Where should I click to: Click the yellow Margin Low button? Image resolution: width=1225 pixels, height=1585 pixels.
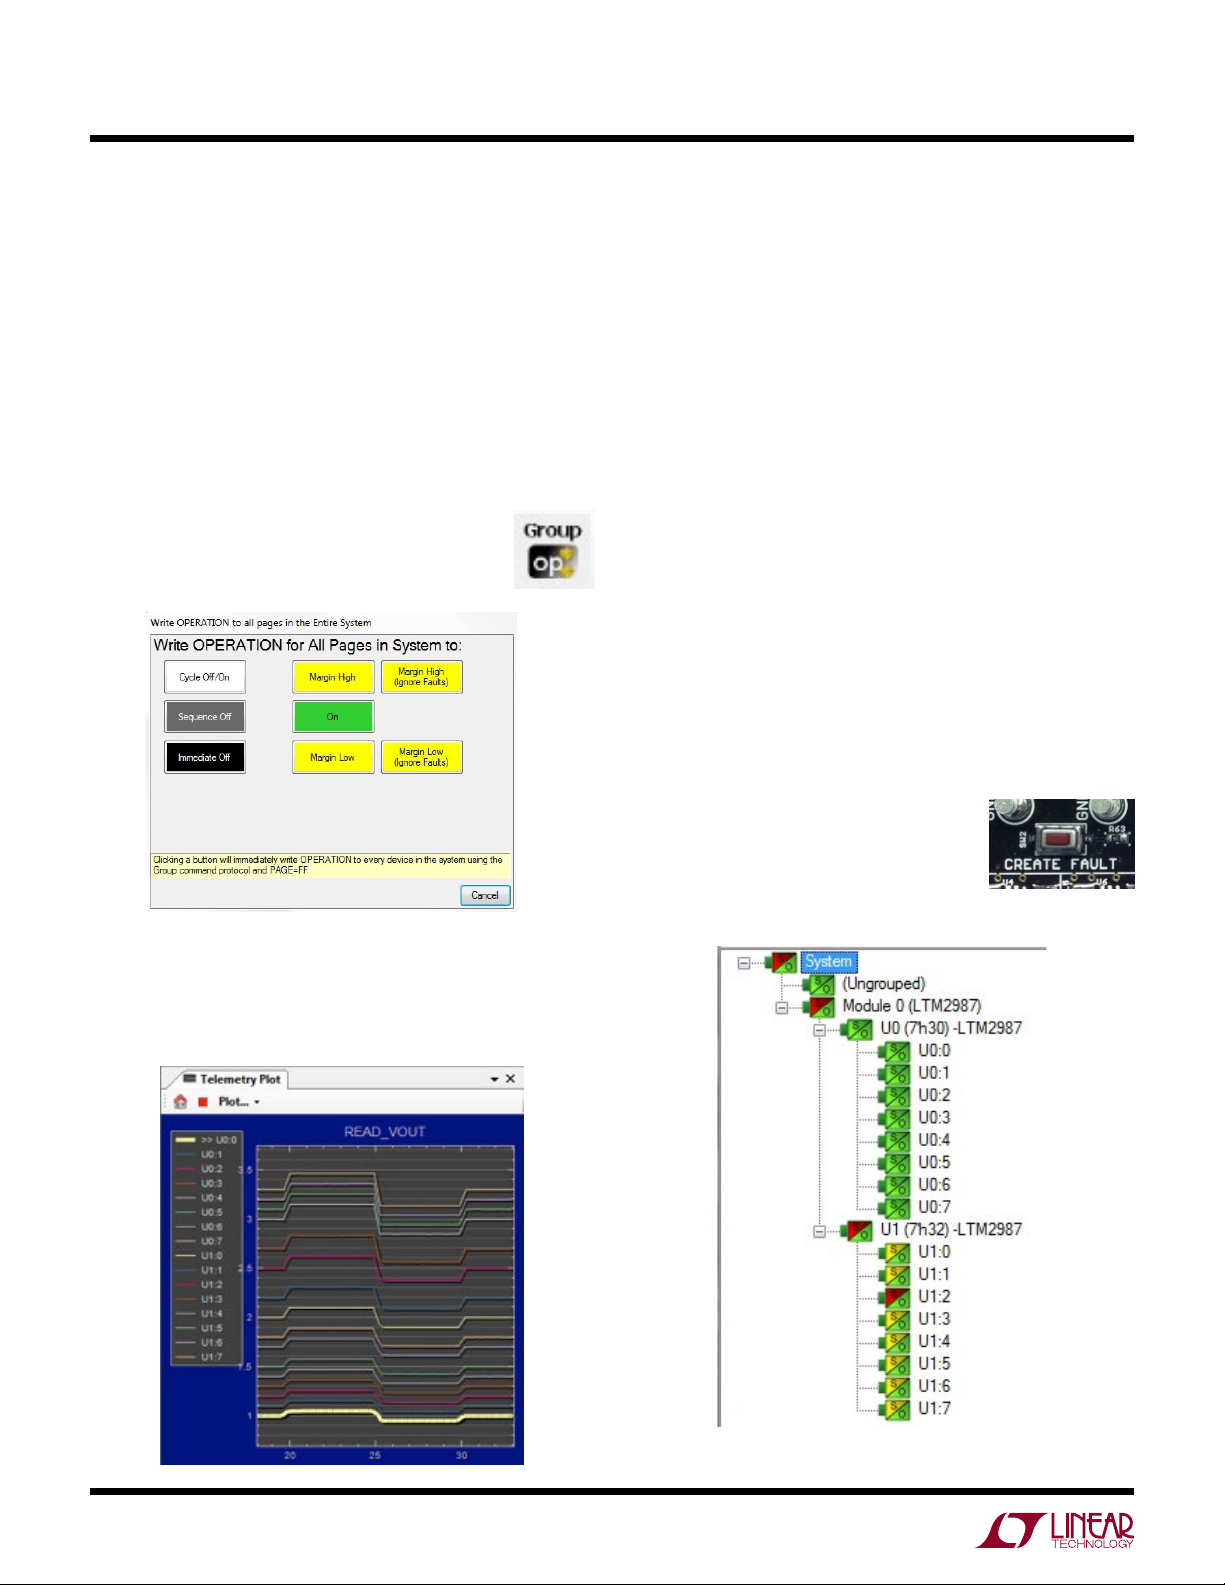[333, 757]
